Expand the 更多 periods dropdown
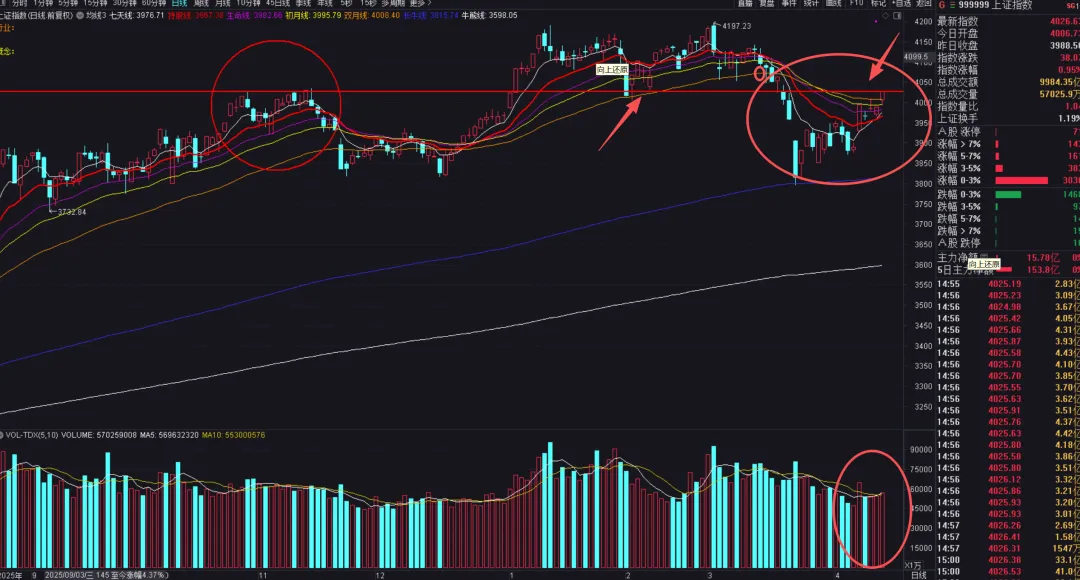 pos(419,3)
